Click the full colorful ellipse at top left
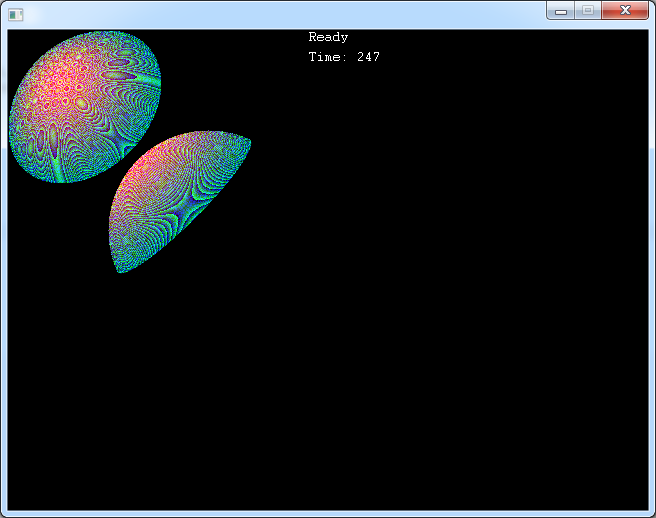656x518 pixels. point(85,107)
